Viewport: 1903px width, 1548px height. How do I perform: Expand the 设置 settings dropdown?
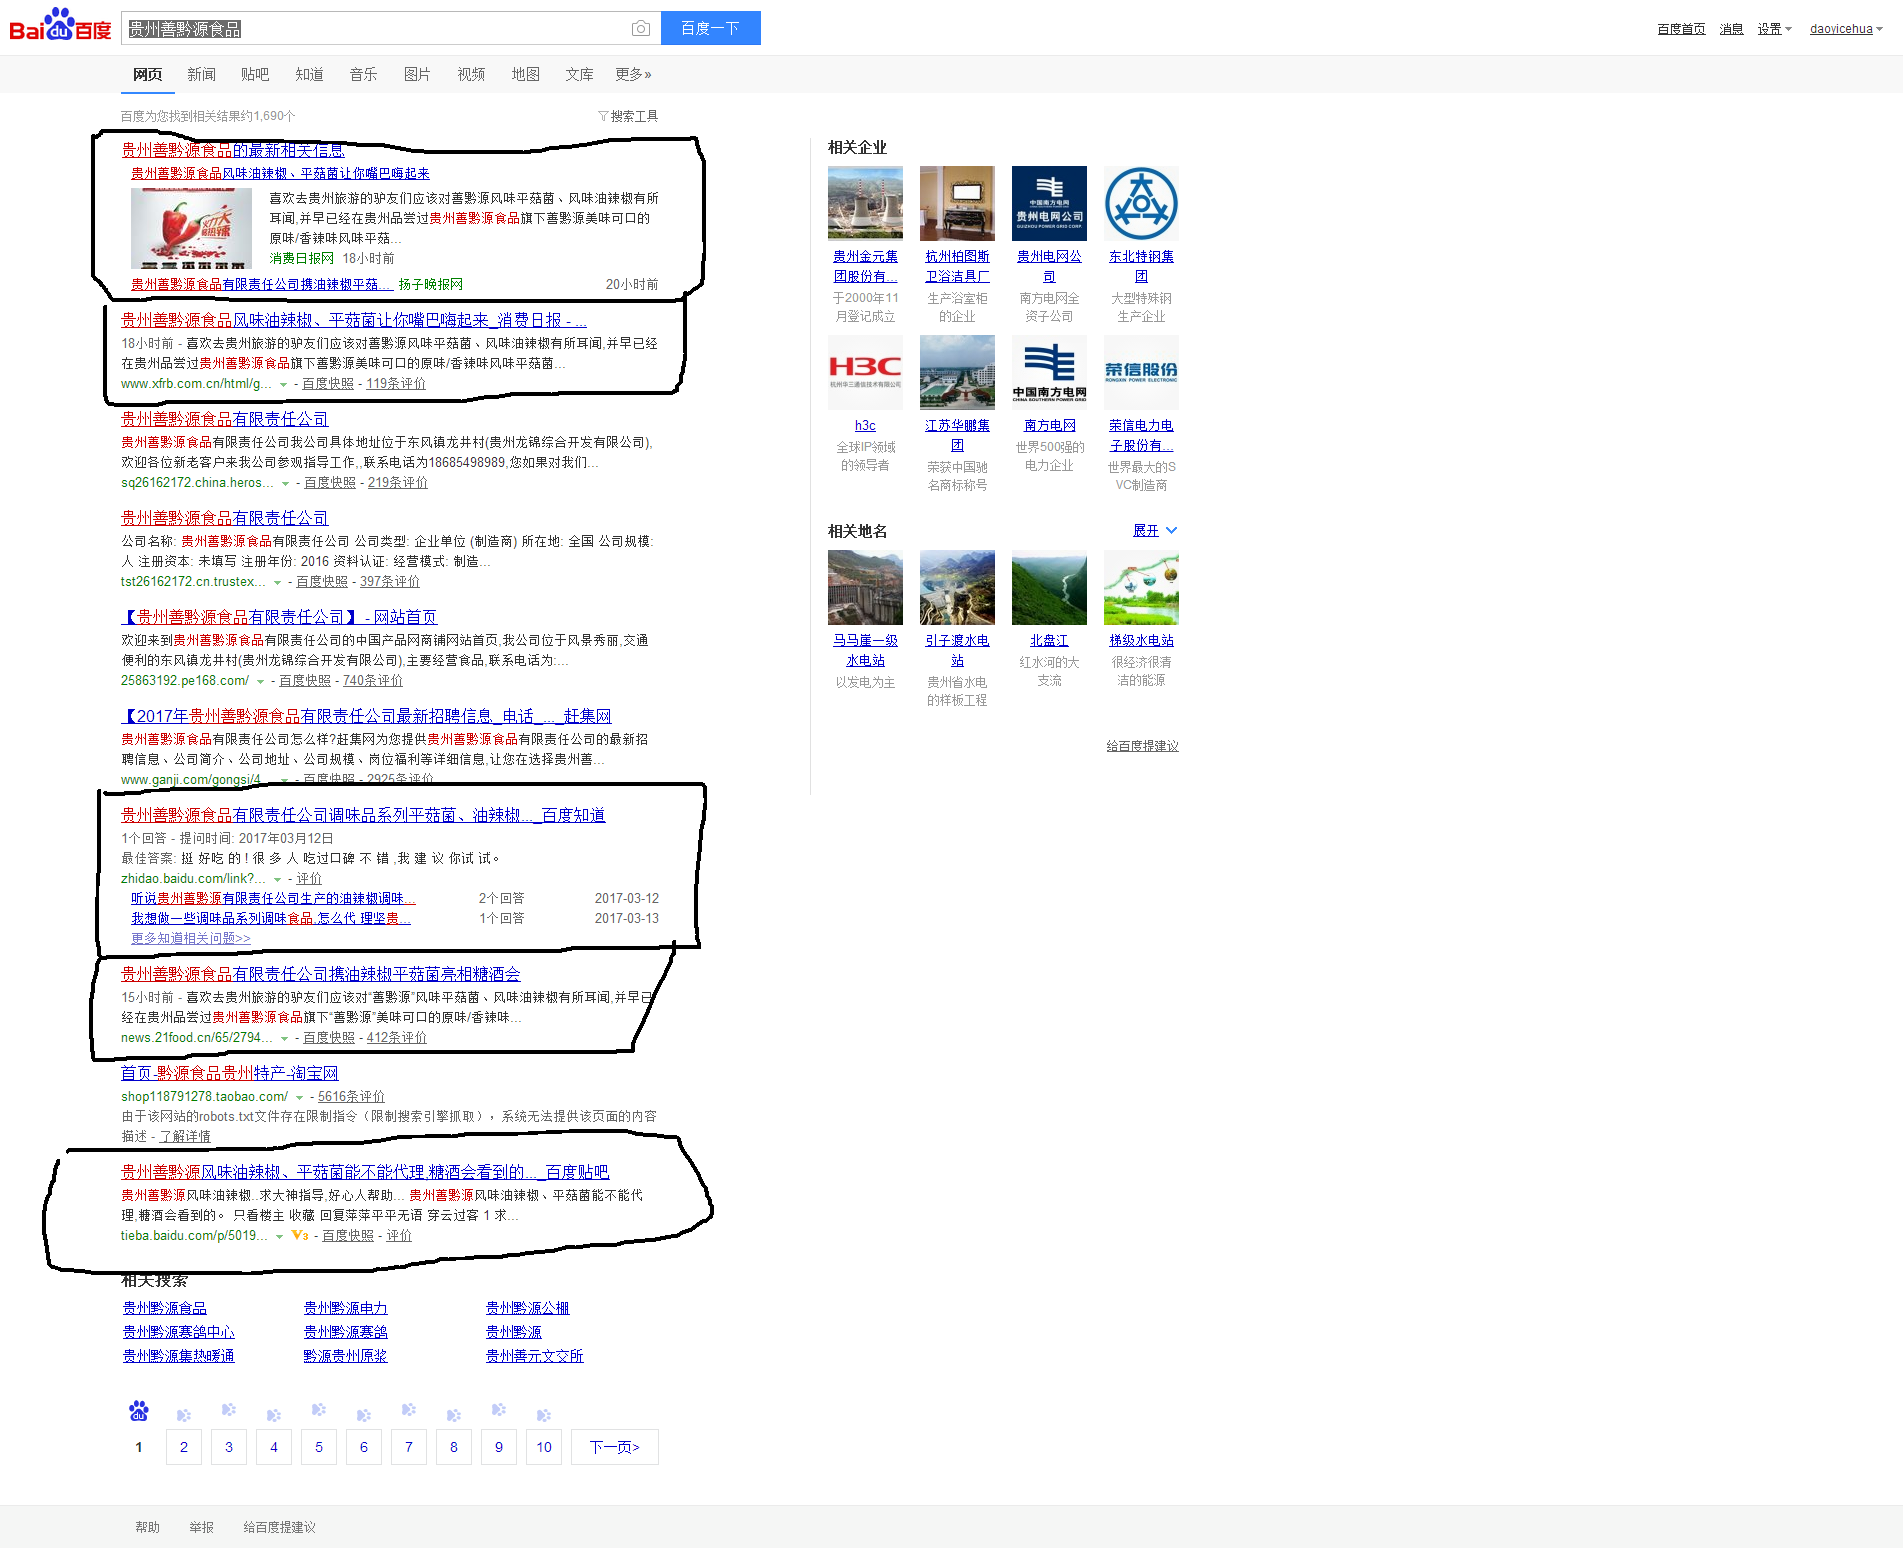tap(1774, 29)
